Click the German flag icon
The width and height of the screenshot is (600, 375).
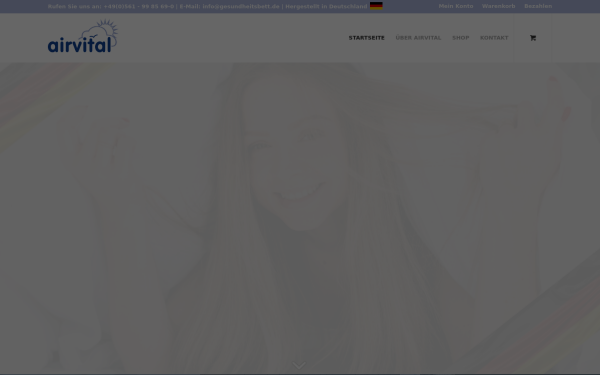(376, 6)
